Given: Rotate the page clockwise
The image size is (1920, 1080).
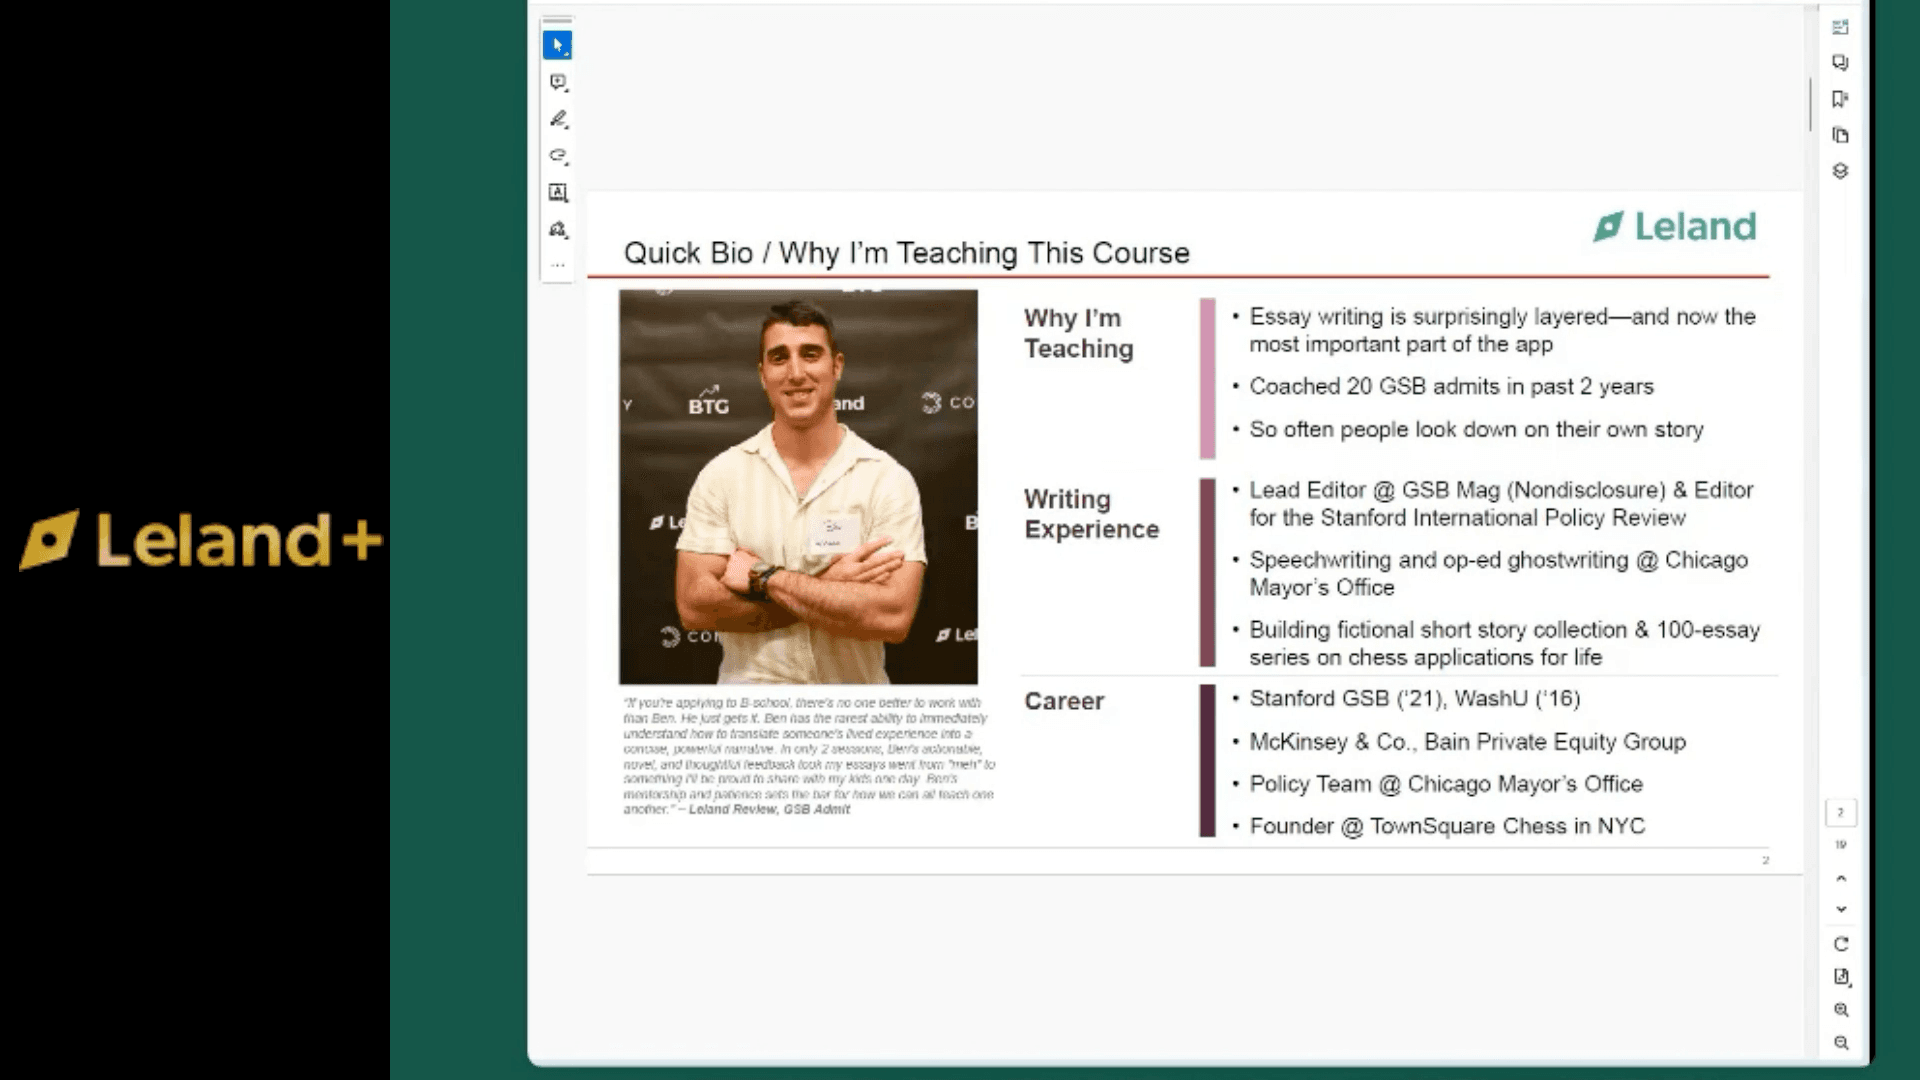Looking at the screenshot, I should coord(1841,944).
